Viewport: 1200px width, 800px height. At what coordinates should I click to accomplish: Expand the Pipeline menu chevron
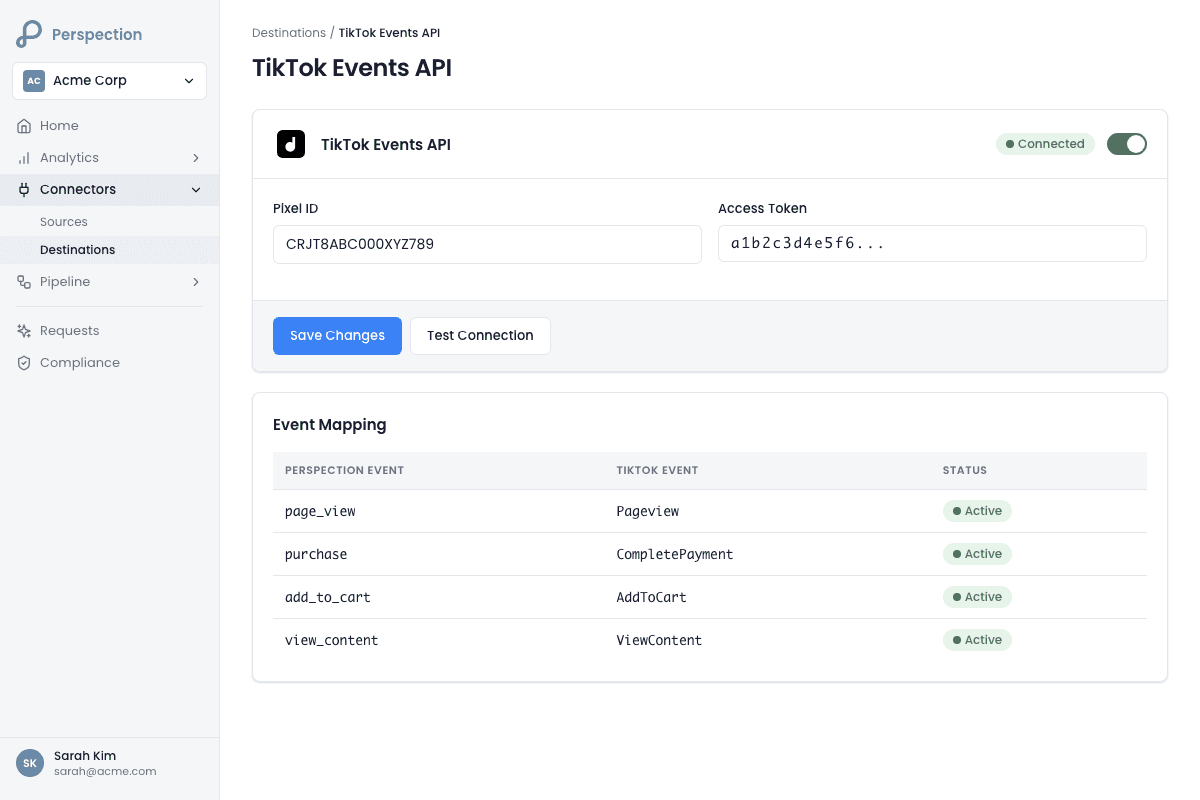[196, 282]
